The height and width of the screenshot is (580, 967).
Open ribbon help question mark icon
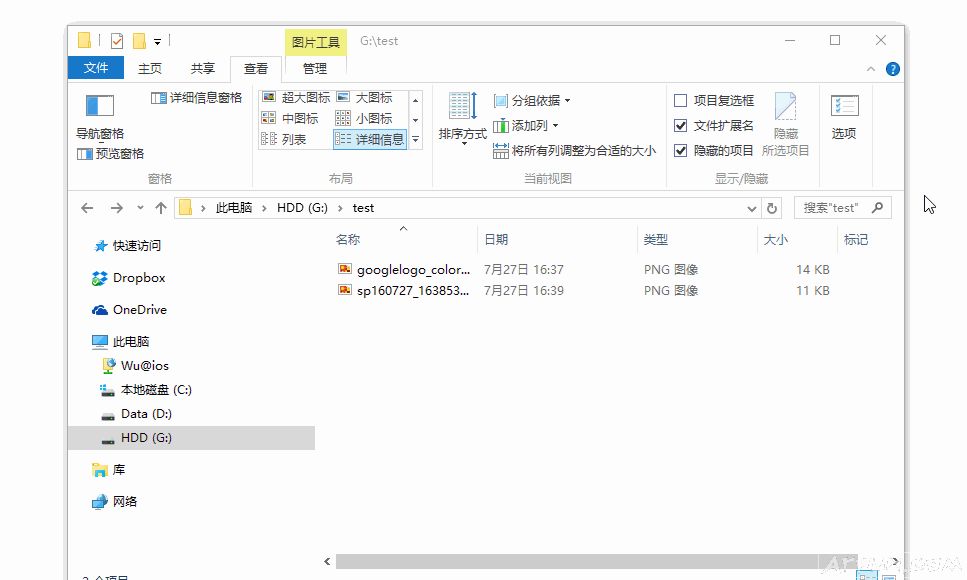(893, 69)
